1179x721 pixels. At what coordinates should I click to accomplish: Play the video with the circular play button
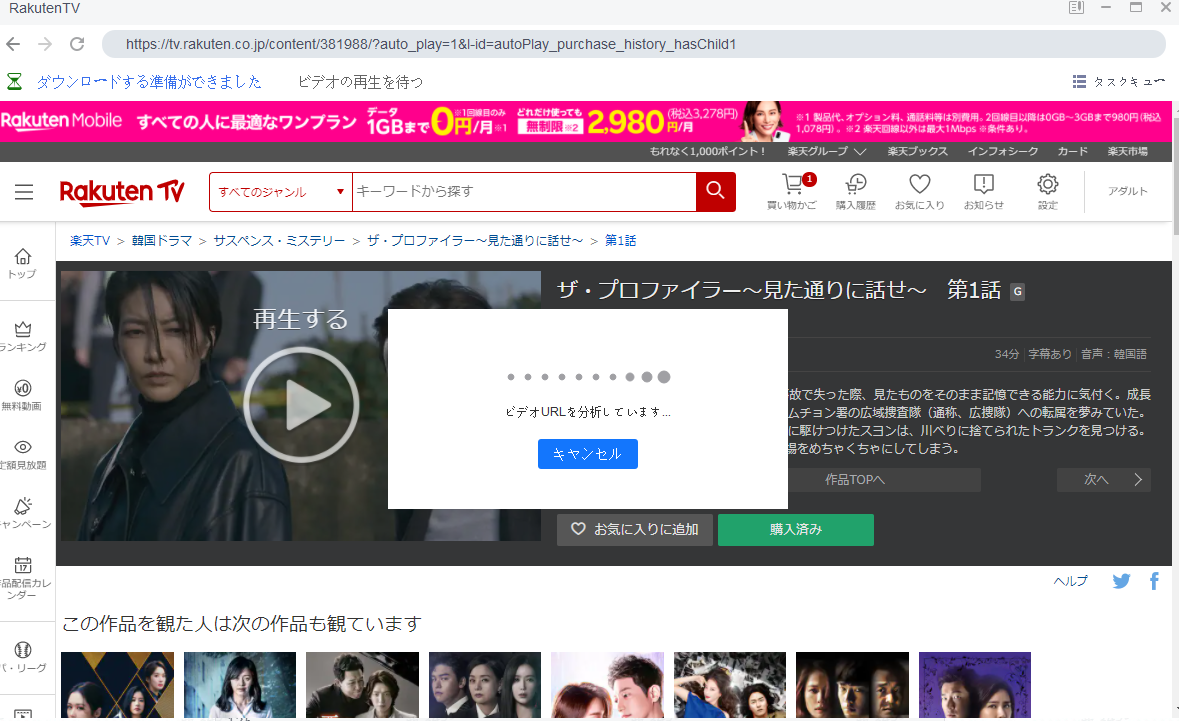pyautogui.click(x=301, y=404)
